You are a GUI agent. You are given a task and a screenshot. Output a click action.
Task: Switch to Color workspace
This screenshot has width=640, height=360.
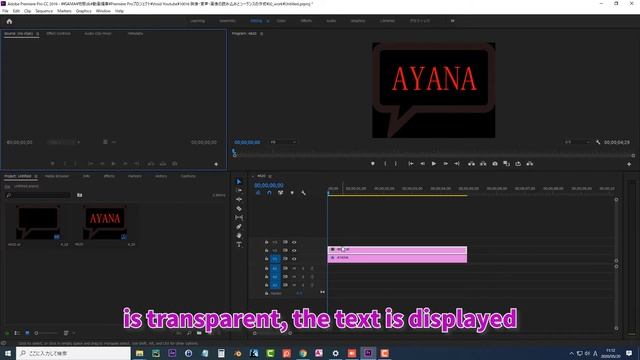281,21
